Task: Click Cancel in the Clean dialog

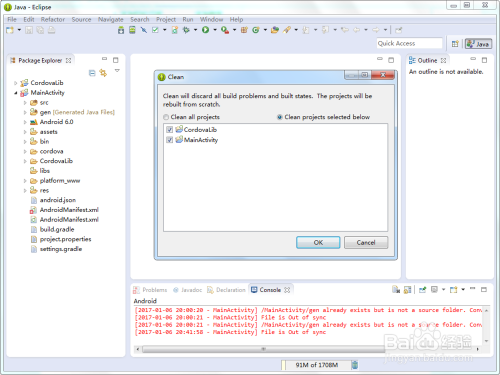Action: click(x=366, y=242)
